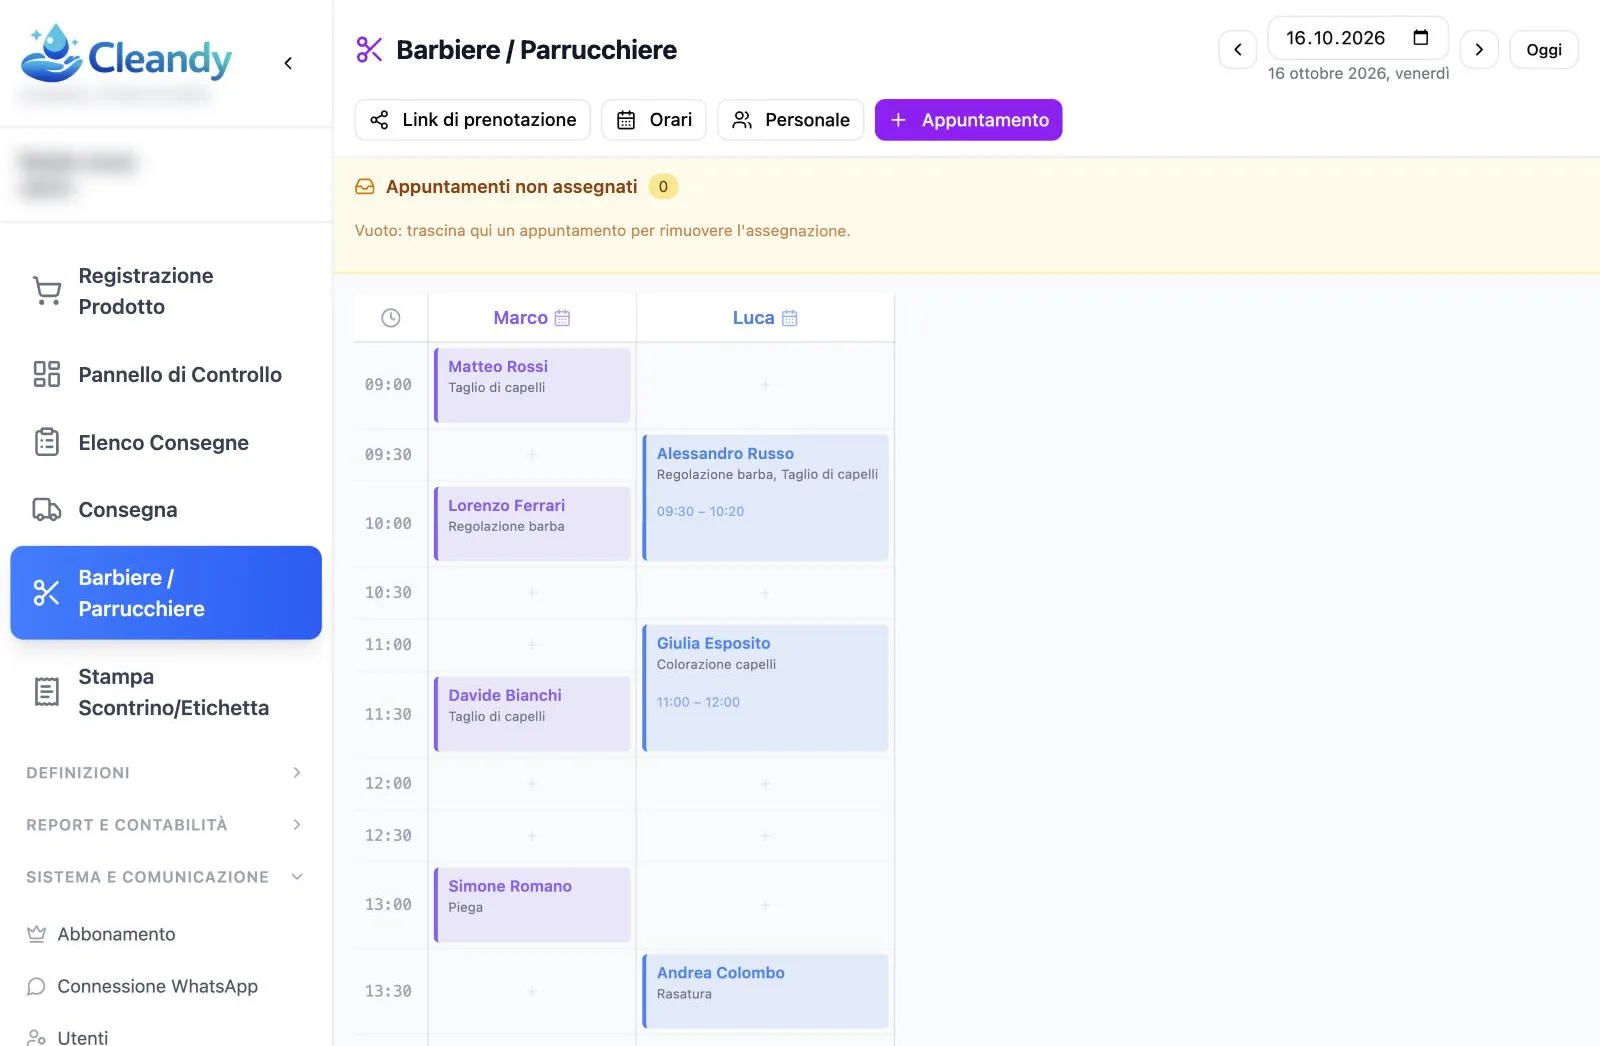Viewport: 1600px width, 1046px height.
Task: Open Pannello di Controllo page
Action: 166,374
